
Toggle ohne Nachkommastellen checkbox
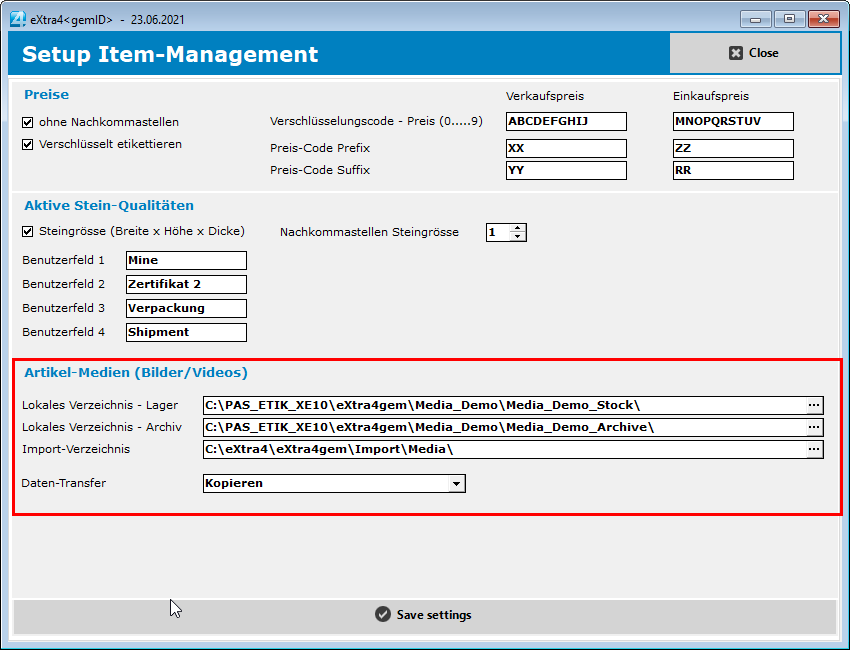pyautogui.click(x=28, y=122)
